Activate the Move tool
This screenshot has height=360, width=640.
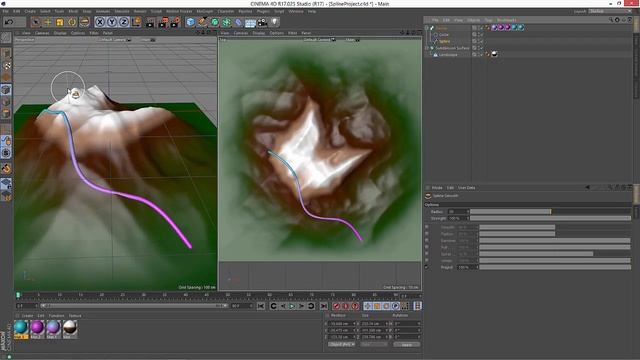[48, 22]
